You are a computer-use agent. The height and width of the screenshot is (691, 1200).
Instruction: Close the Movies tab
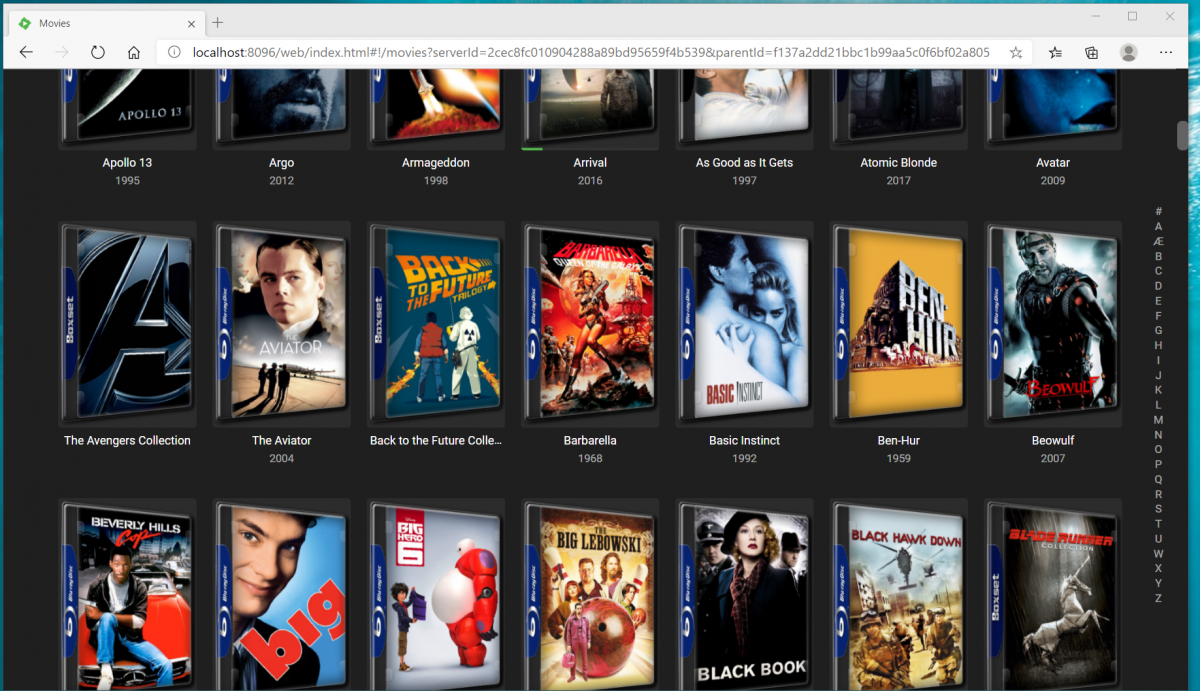click(x=191, y=23)
